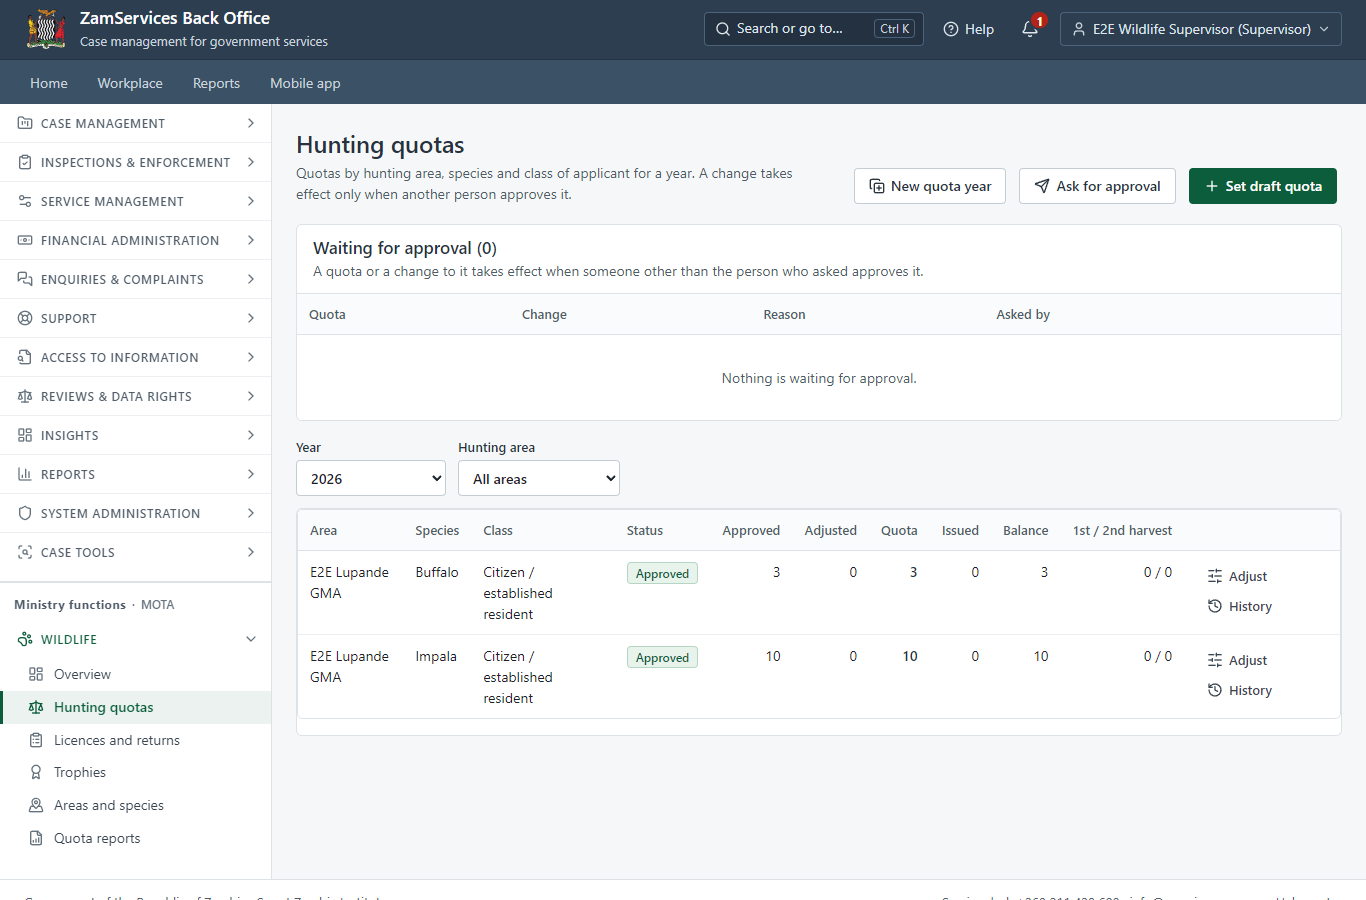The height and width of the screenshot is (900, 1366).
Task: Expand the Case Management chevron
Action: pyautogui.click(x=251, y=123)
